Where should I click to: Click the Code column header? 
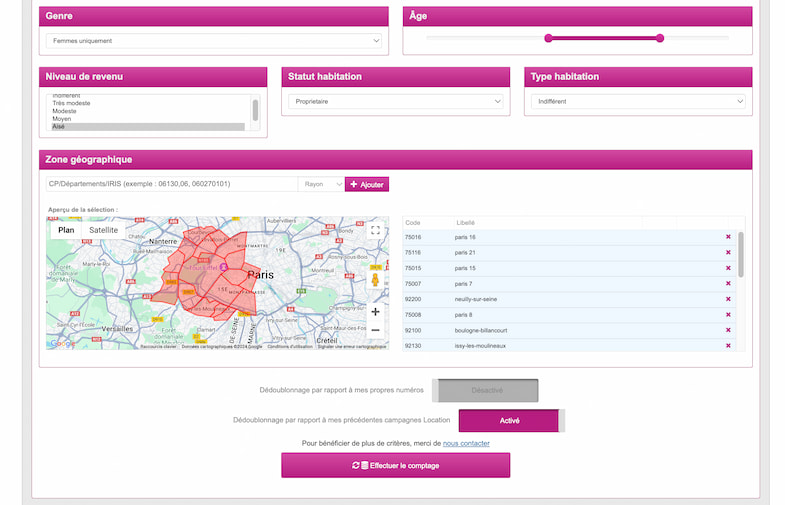(413, 223)
